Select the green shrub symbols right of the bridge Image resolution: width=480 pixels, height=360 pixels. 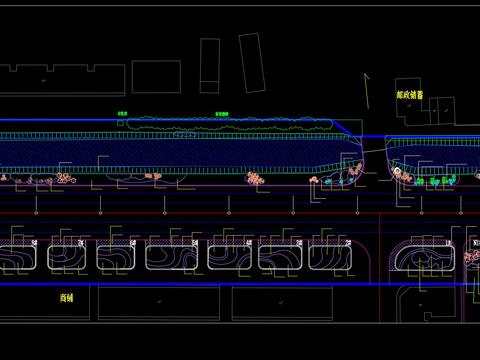(435, 181)
